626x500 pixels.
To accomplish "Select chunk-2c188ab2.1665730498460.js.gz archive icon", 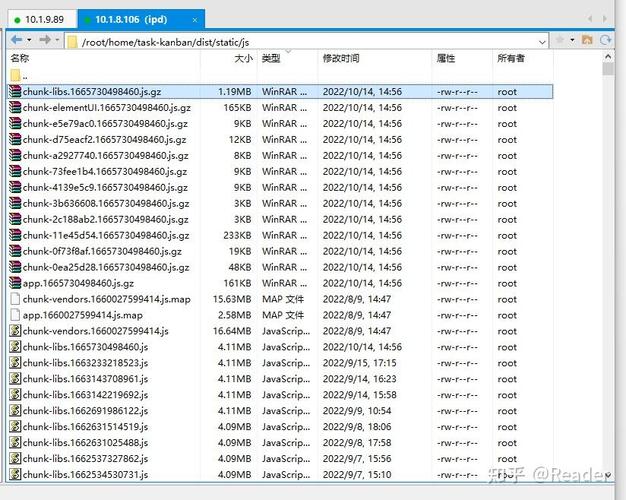I will coord(15,219).
